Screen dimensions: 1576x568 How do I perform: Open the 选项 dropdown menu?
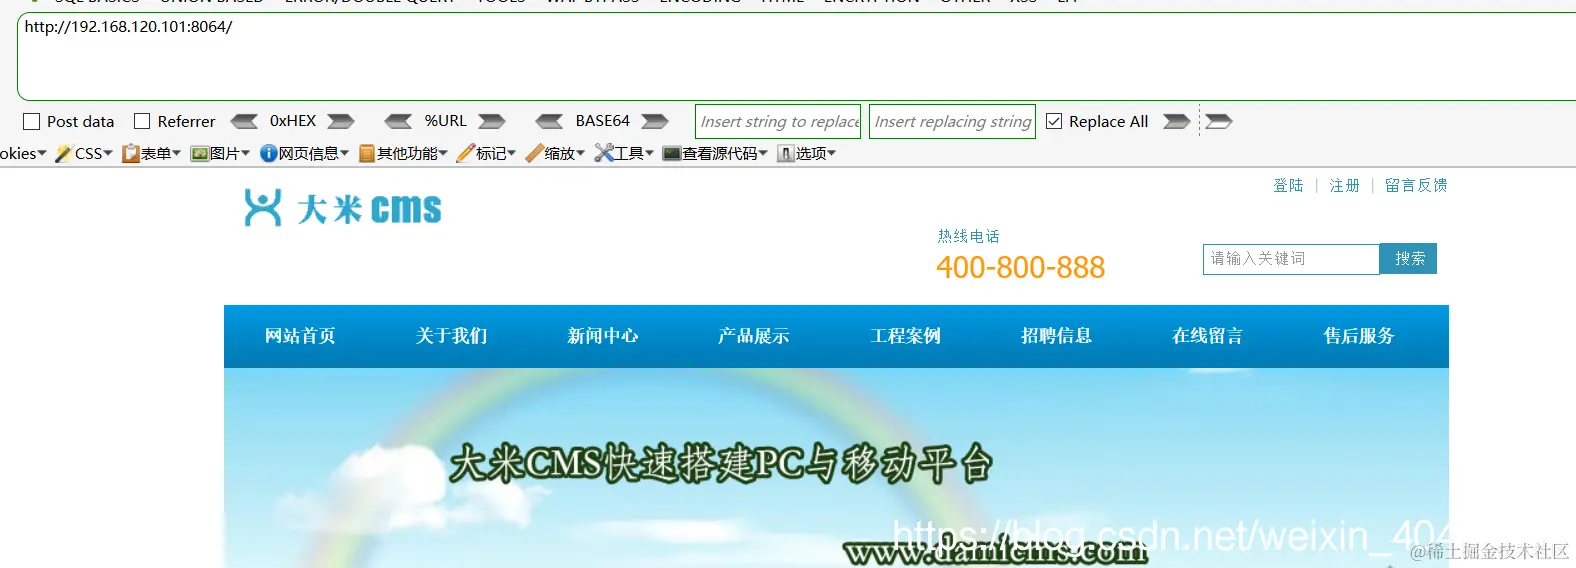point(807,153)
